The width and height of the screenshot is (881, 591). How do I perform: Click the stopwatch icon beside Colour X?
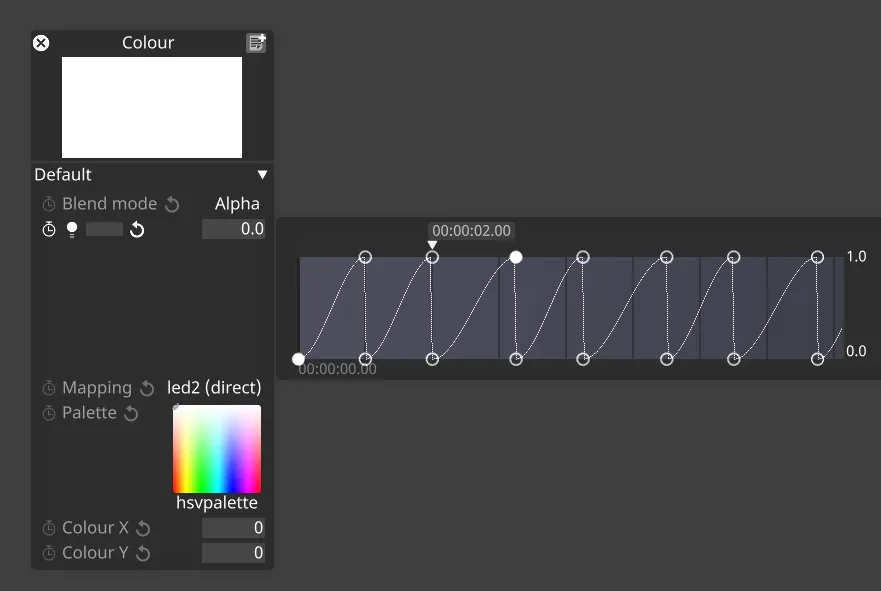(x=47, y=528)
